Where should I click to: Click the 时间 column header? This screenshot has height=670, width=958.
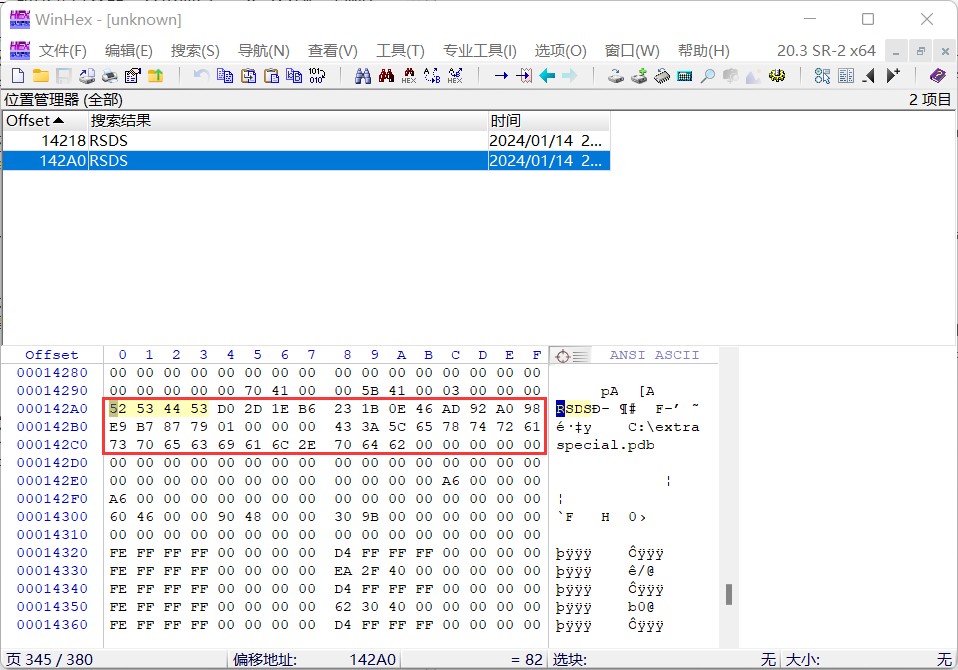549,121
